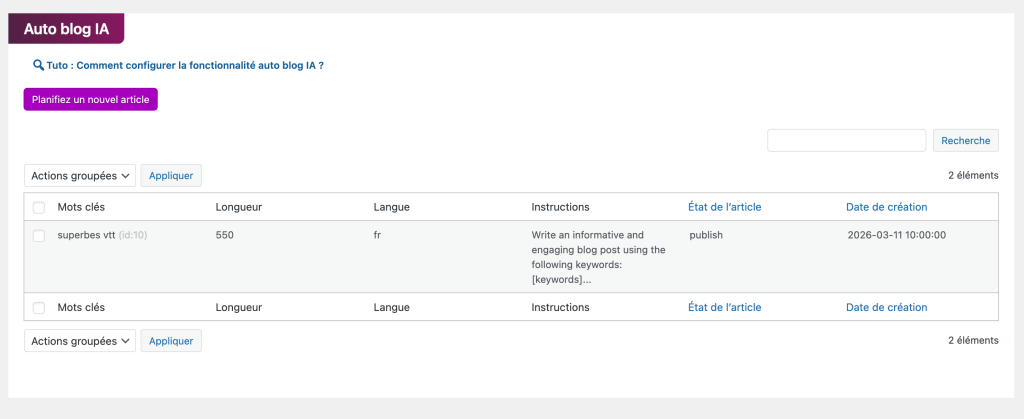Toggle the select-all checkbox in table footer
Screen dimensions: 1024x419
pyautogui.click(x=39, y=308)
